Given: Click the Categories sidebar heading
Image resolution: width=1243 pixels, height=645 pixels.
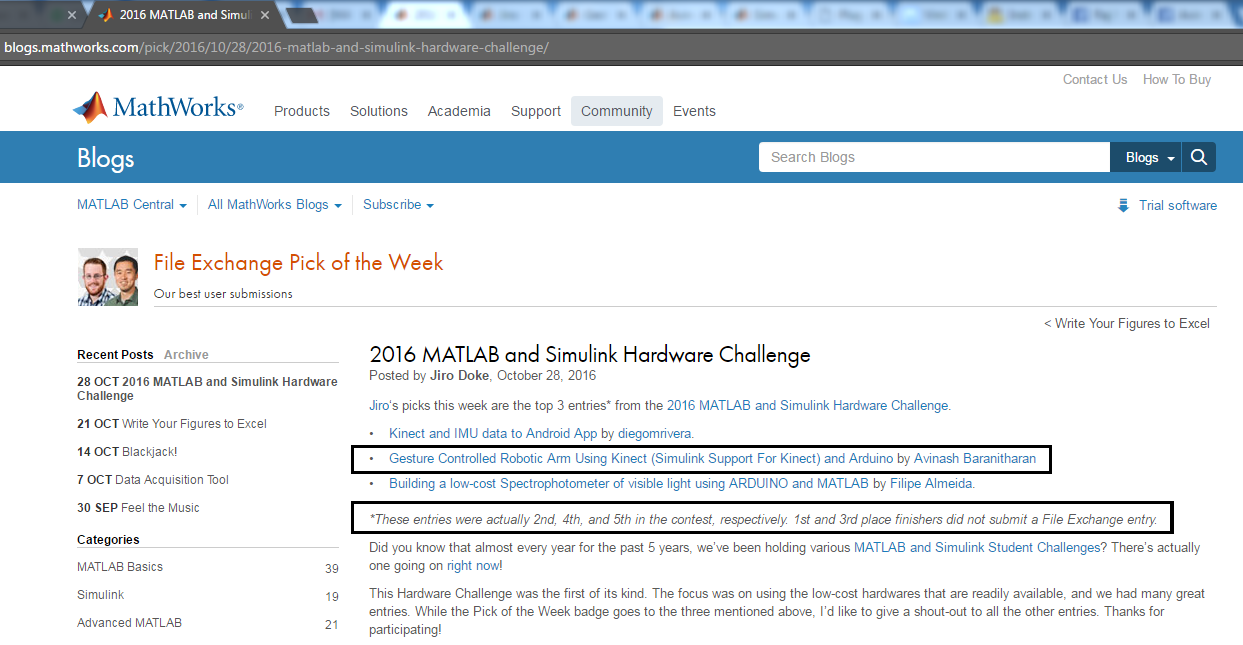Looking at the screenshot, I should tap(108, 540).
